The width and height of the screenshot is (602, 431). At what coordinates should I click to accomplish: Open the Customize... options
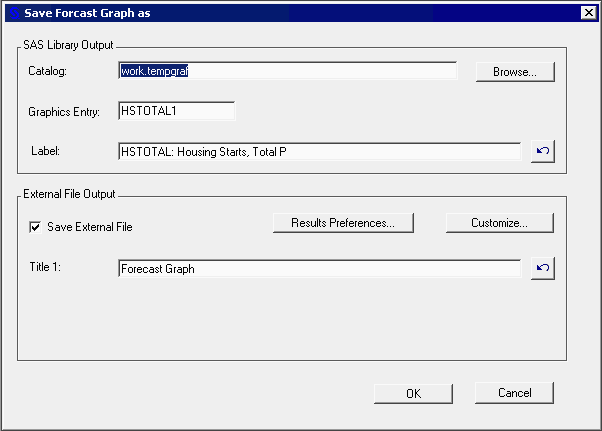(499, 223)
